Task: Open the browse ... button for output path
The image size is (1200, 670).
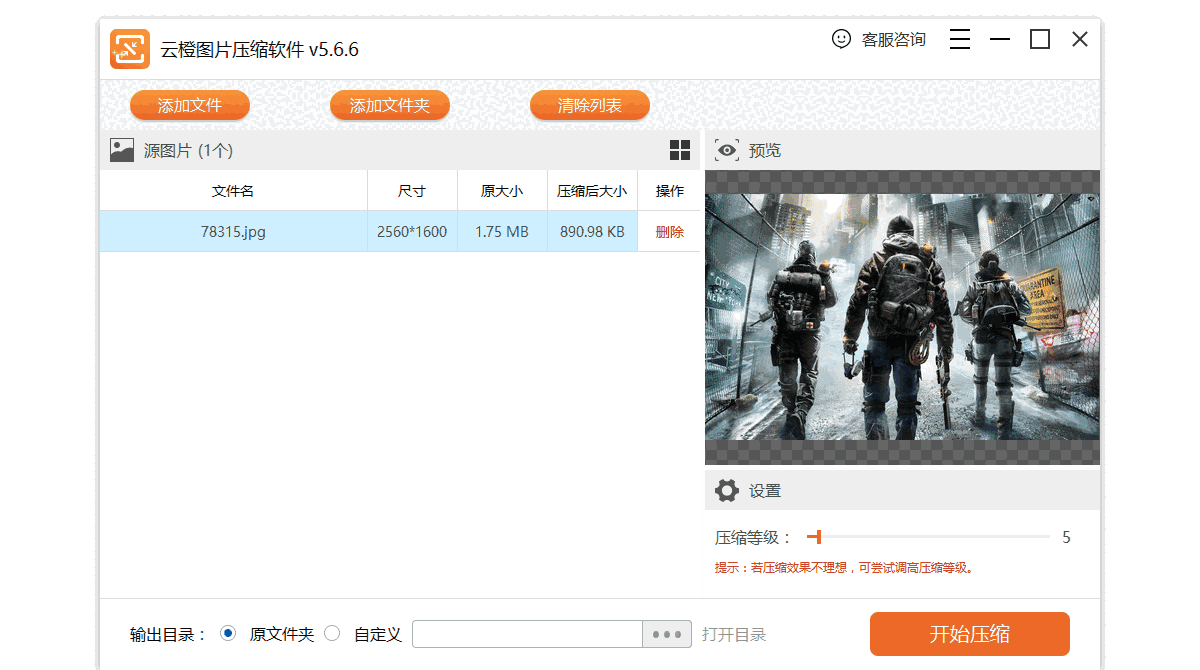Action: [666, 634]
